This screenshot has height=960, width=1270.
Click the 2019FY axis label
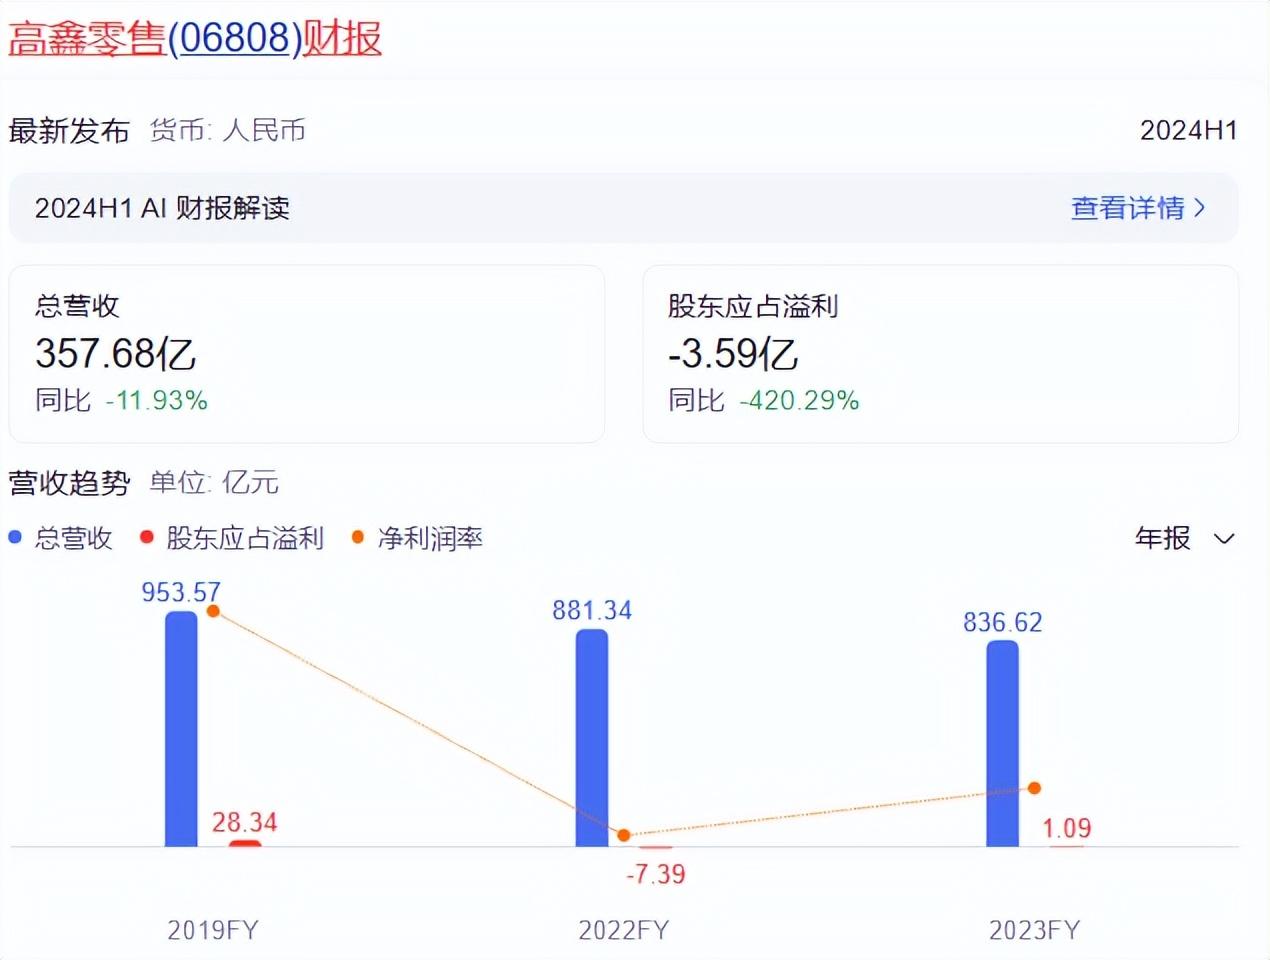(x=213, y=930)
